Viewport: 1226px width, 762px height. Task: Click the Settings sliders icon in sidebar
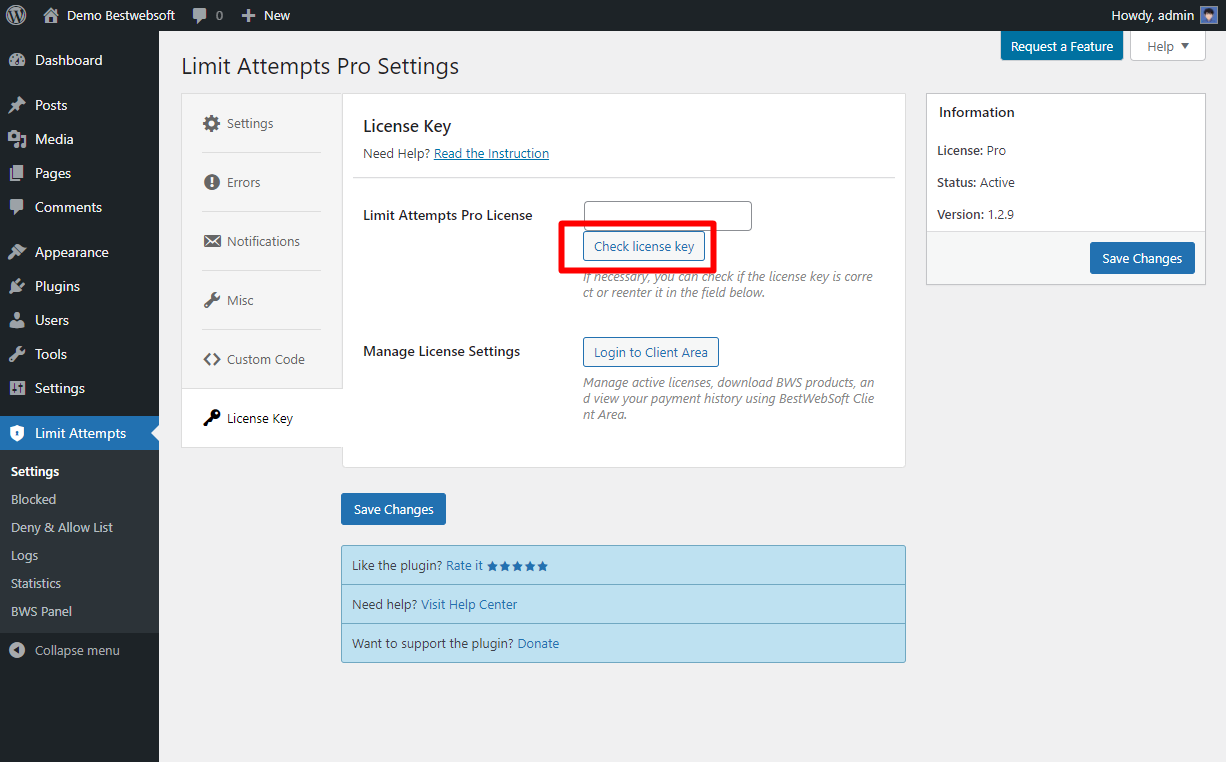pyautogui.click(x=17, y=388)
